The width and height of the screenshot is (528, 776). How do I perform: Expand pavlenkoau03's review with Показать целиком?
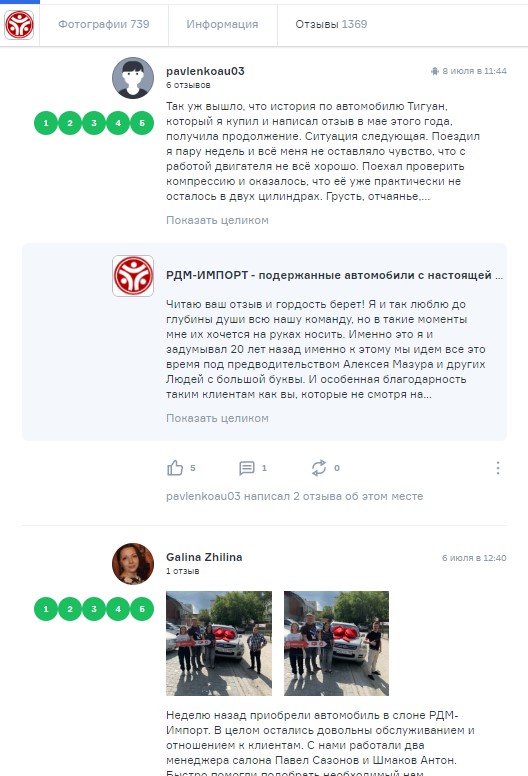pyautogui.click(x=217, y=220)
